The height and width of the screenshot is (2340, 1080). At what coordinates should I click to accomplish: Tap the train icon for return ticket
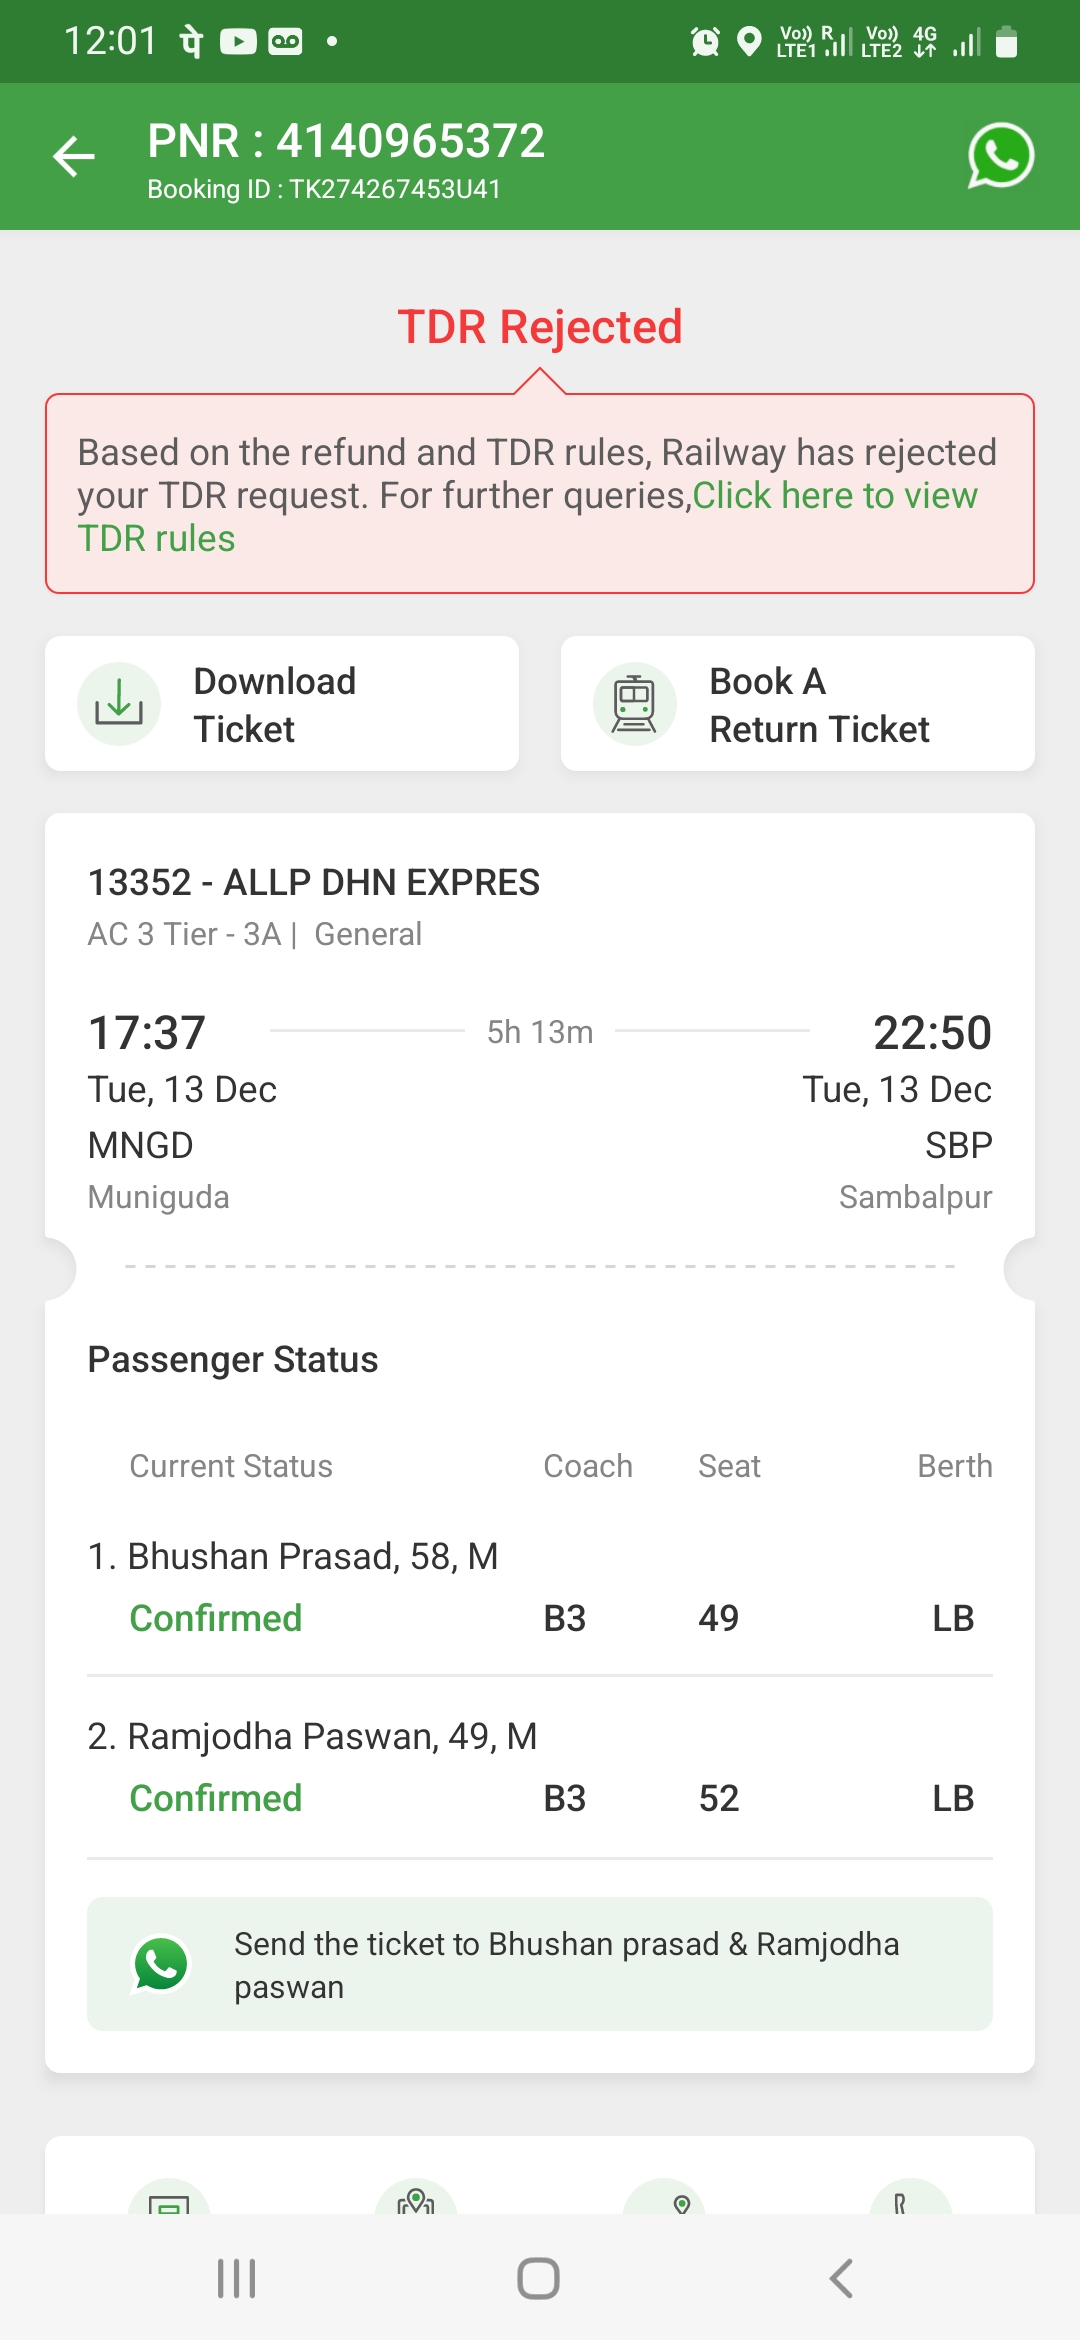click(634, 704)
